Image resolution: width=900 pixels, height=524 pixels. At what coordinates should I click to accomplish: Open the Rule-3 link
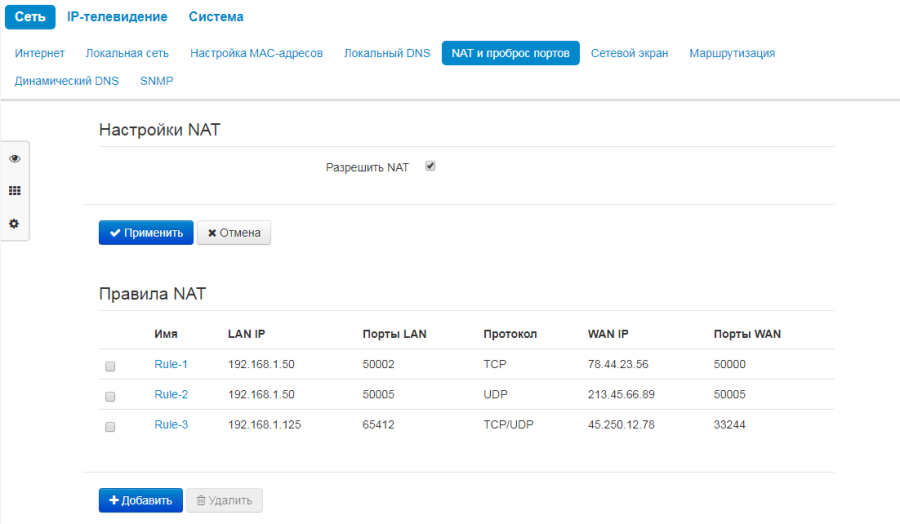[171, 424]
